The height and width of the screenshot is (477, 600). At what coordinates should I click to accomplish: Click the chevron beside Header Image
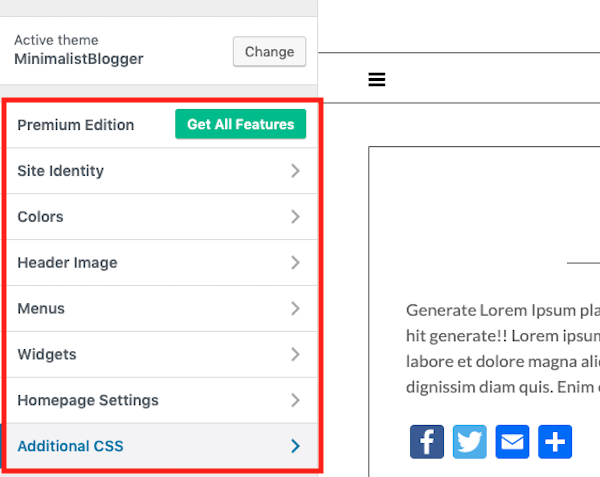(x=295, y=263)
